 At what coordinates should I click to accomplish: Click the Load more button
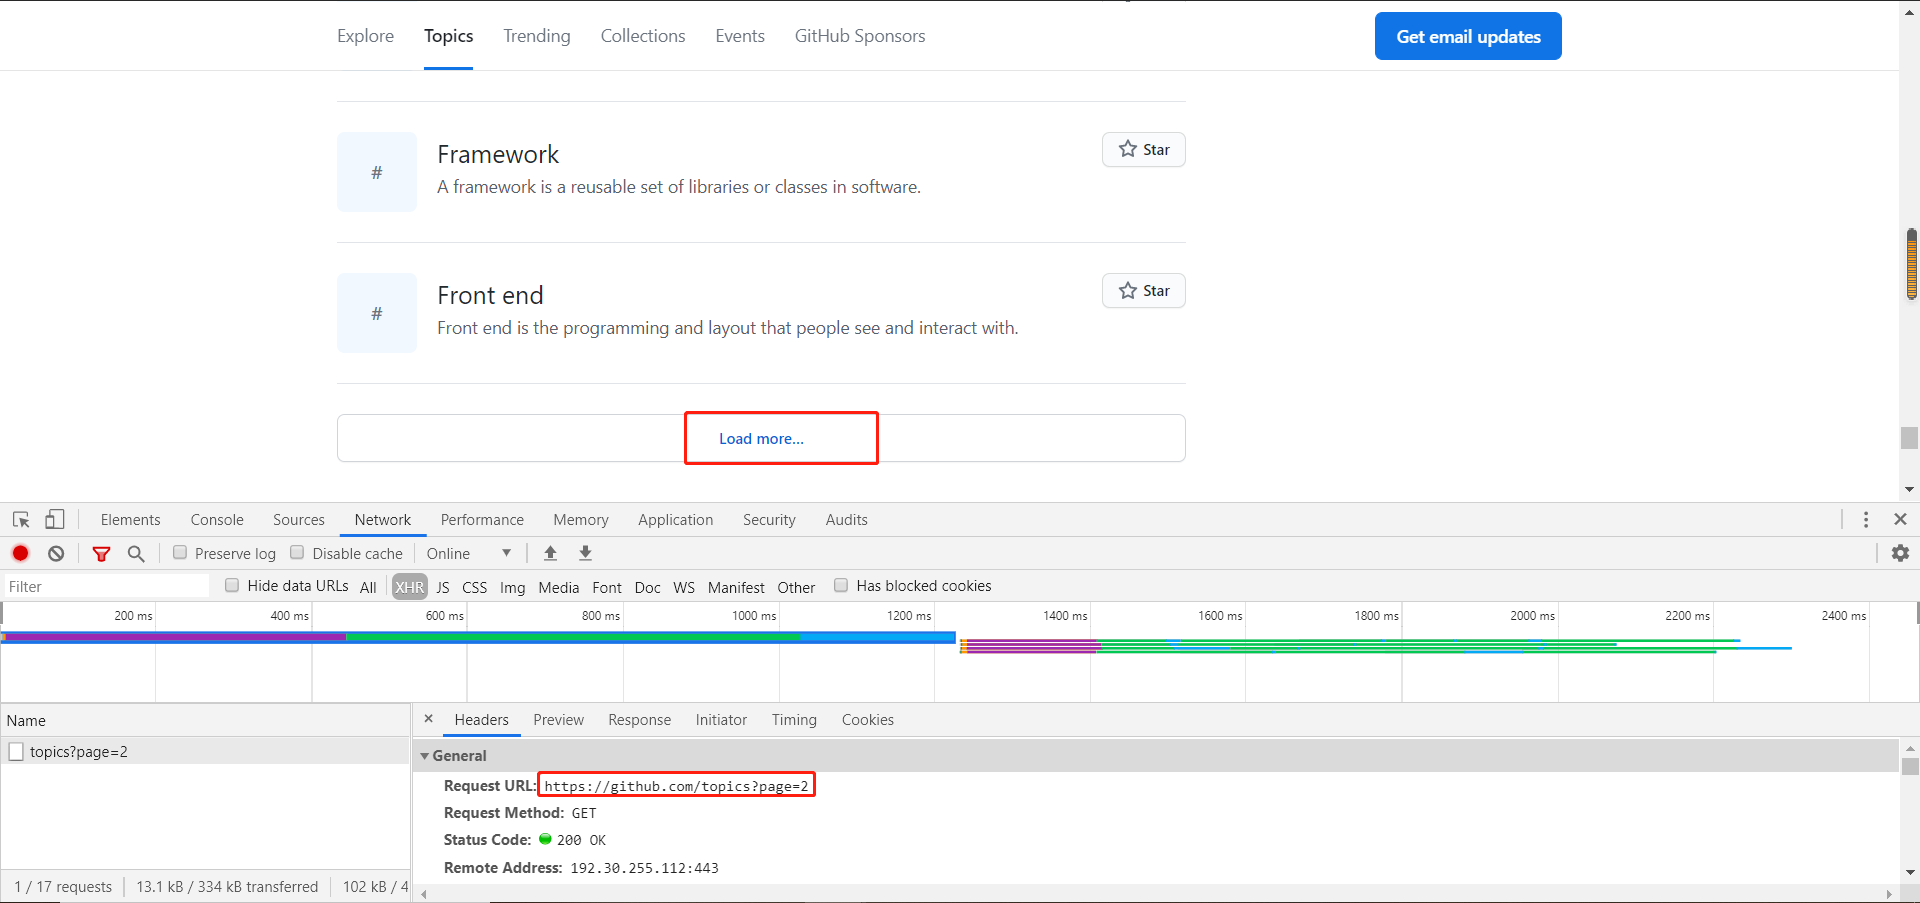click(x=761, y=438)
